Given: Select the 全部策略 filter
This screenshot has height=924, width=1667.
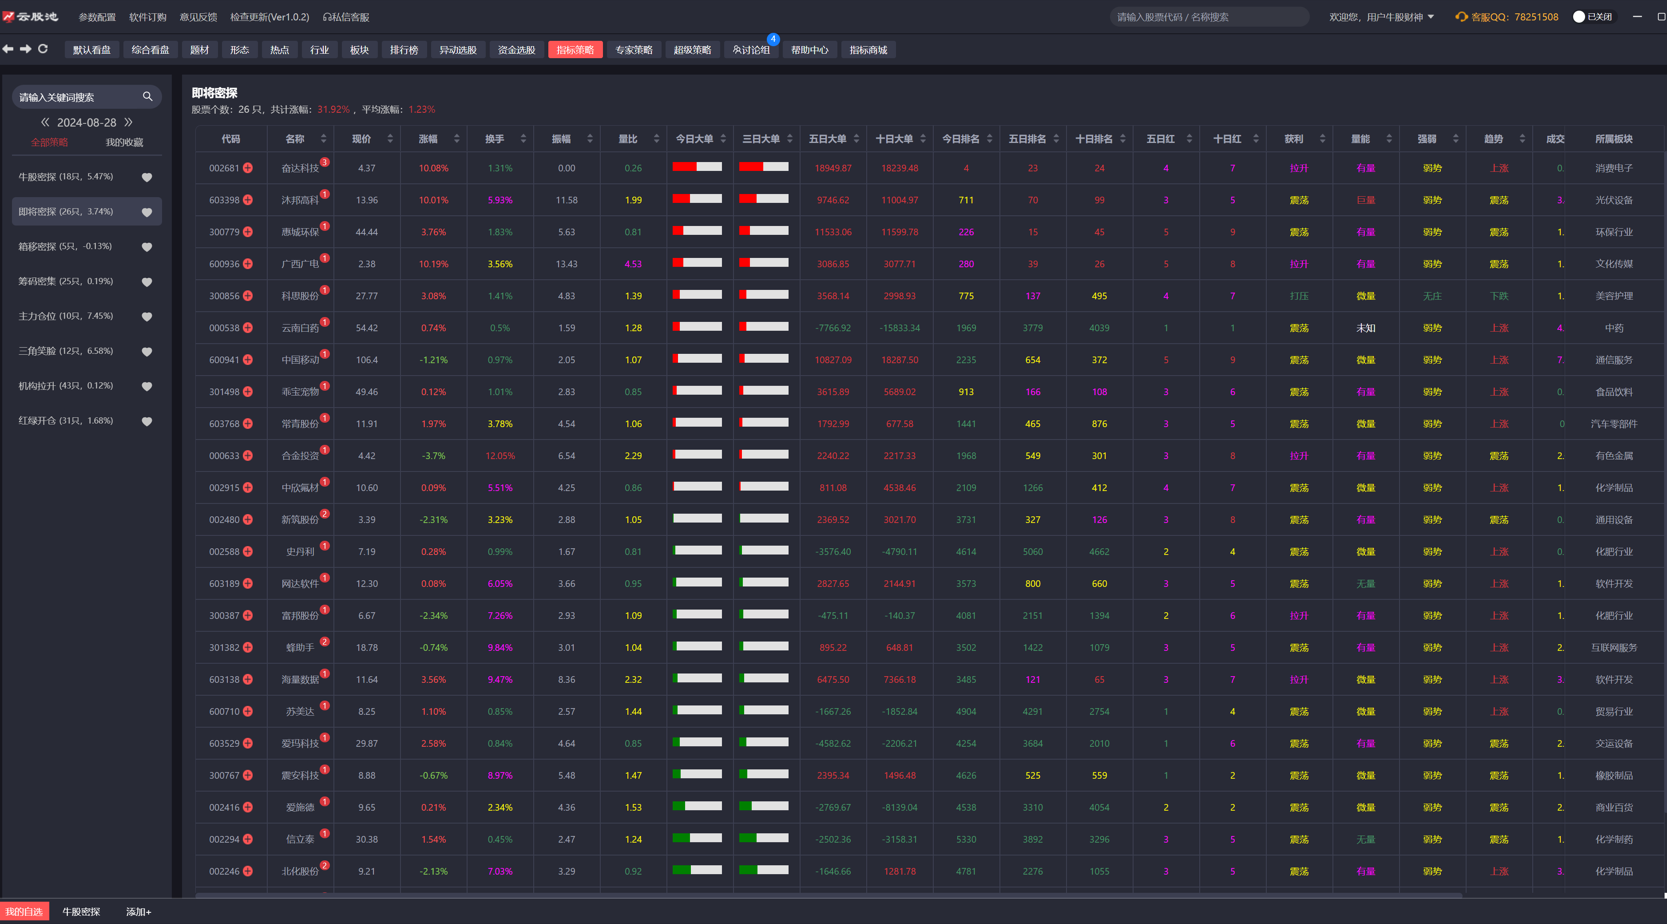Looking at the screenshot, I should tap(49, 143).
